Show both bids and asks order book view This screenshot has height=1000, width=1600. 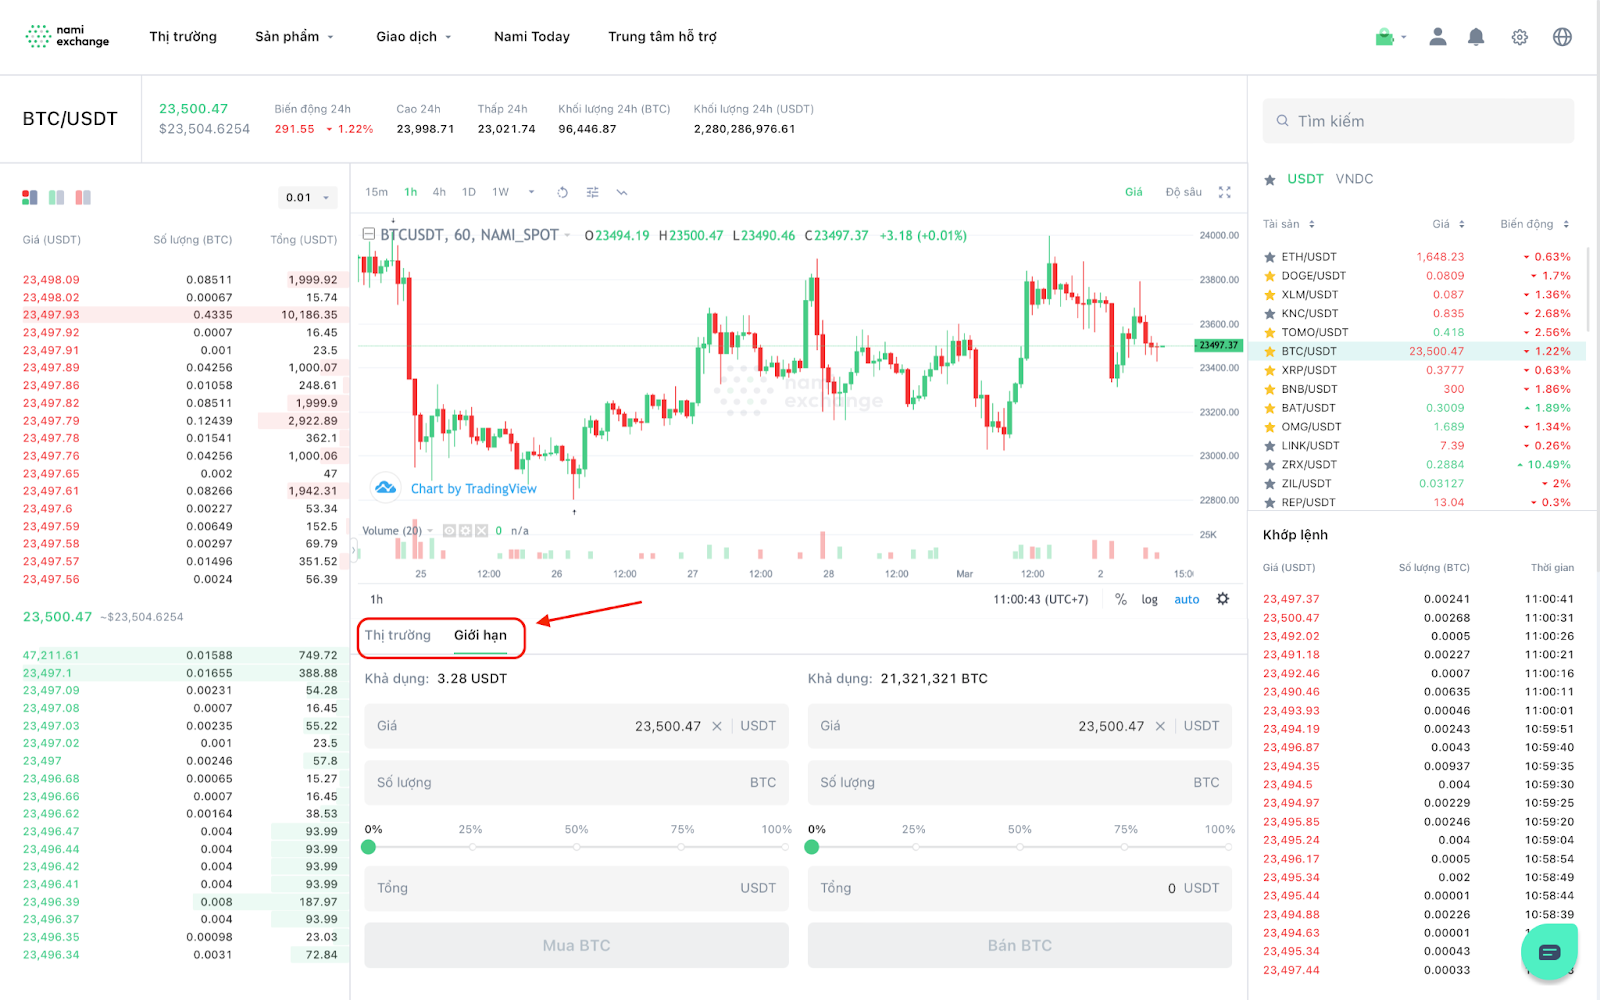[30, 198]
